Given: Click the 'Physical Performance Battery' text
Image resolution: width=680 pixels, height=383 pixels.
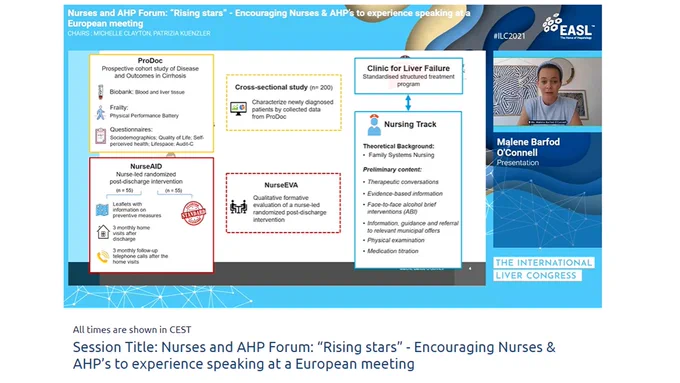Looking at the screenshot, I should pyautogui.click(x=144, y=116).
